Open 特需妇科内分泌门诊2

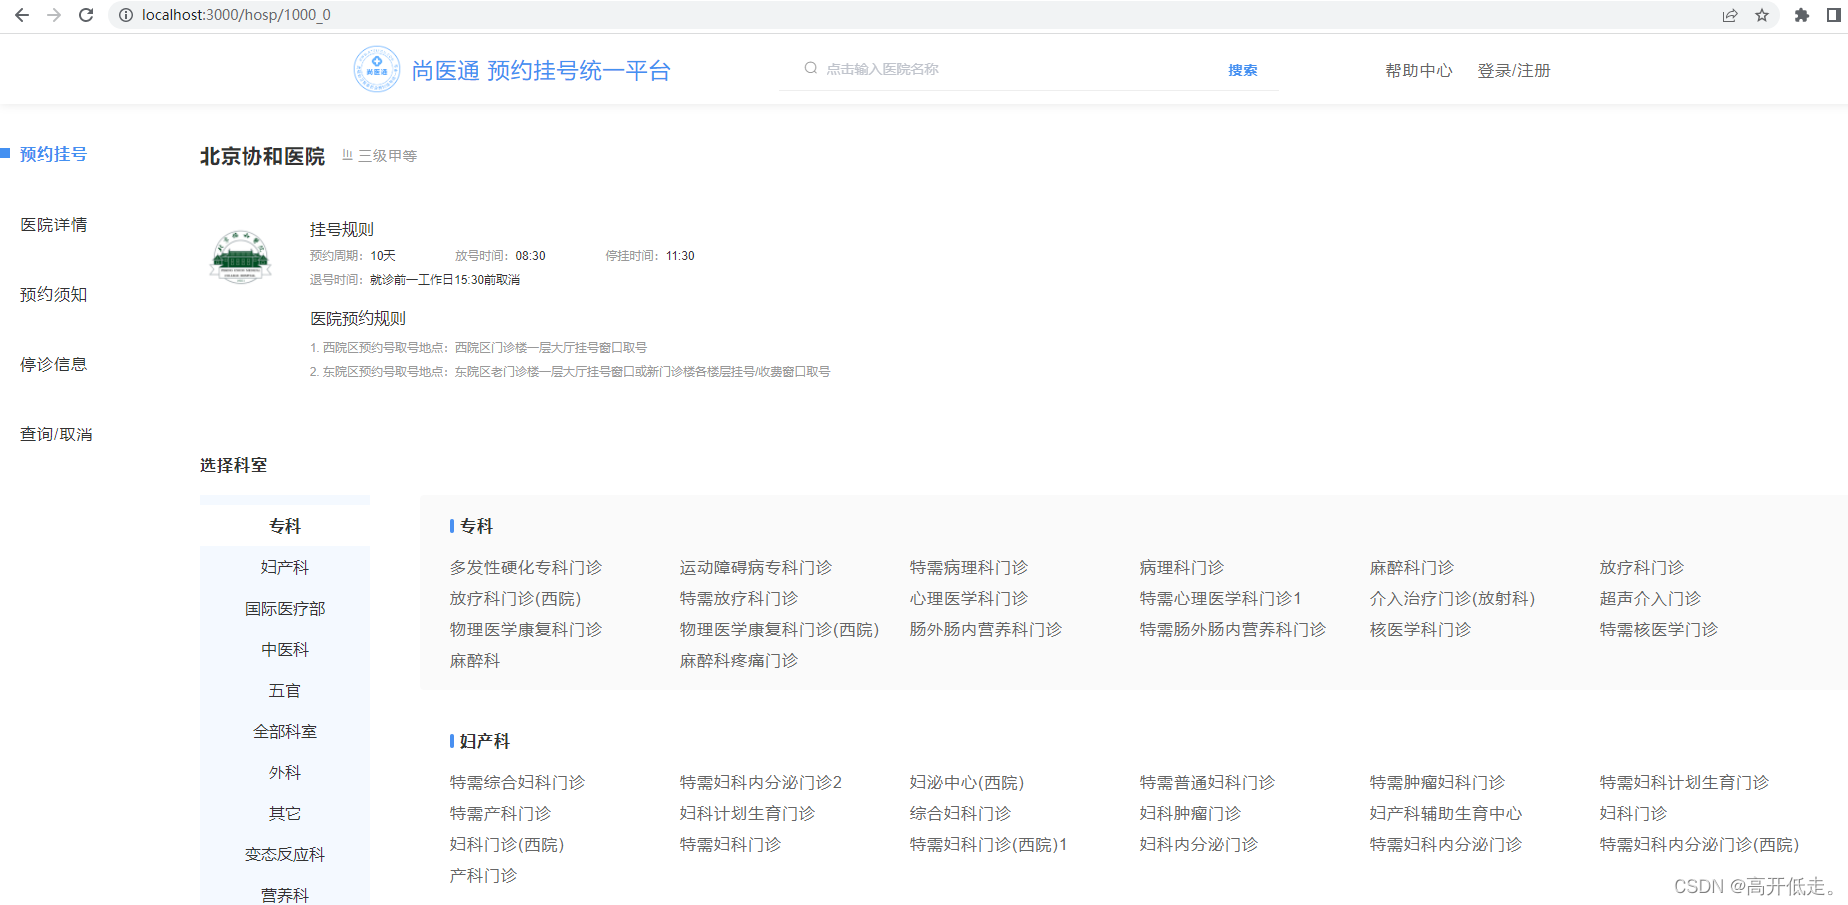coord(761,782)
